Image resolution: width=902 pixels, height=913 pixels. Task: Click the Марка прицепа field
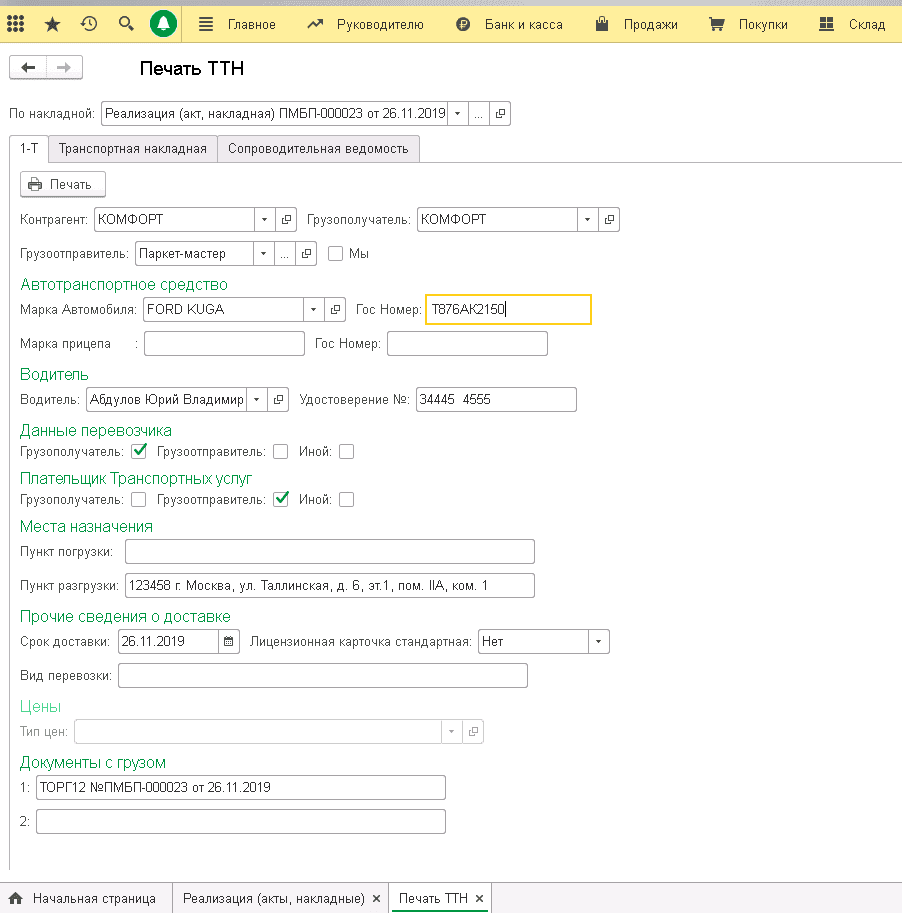tap(224, 344)
